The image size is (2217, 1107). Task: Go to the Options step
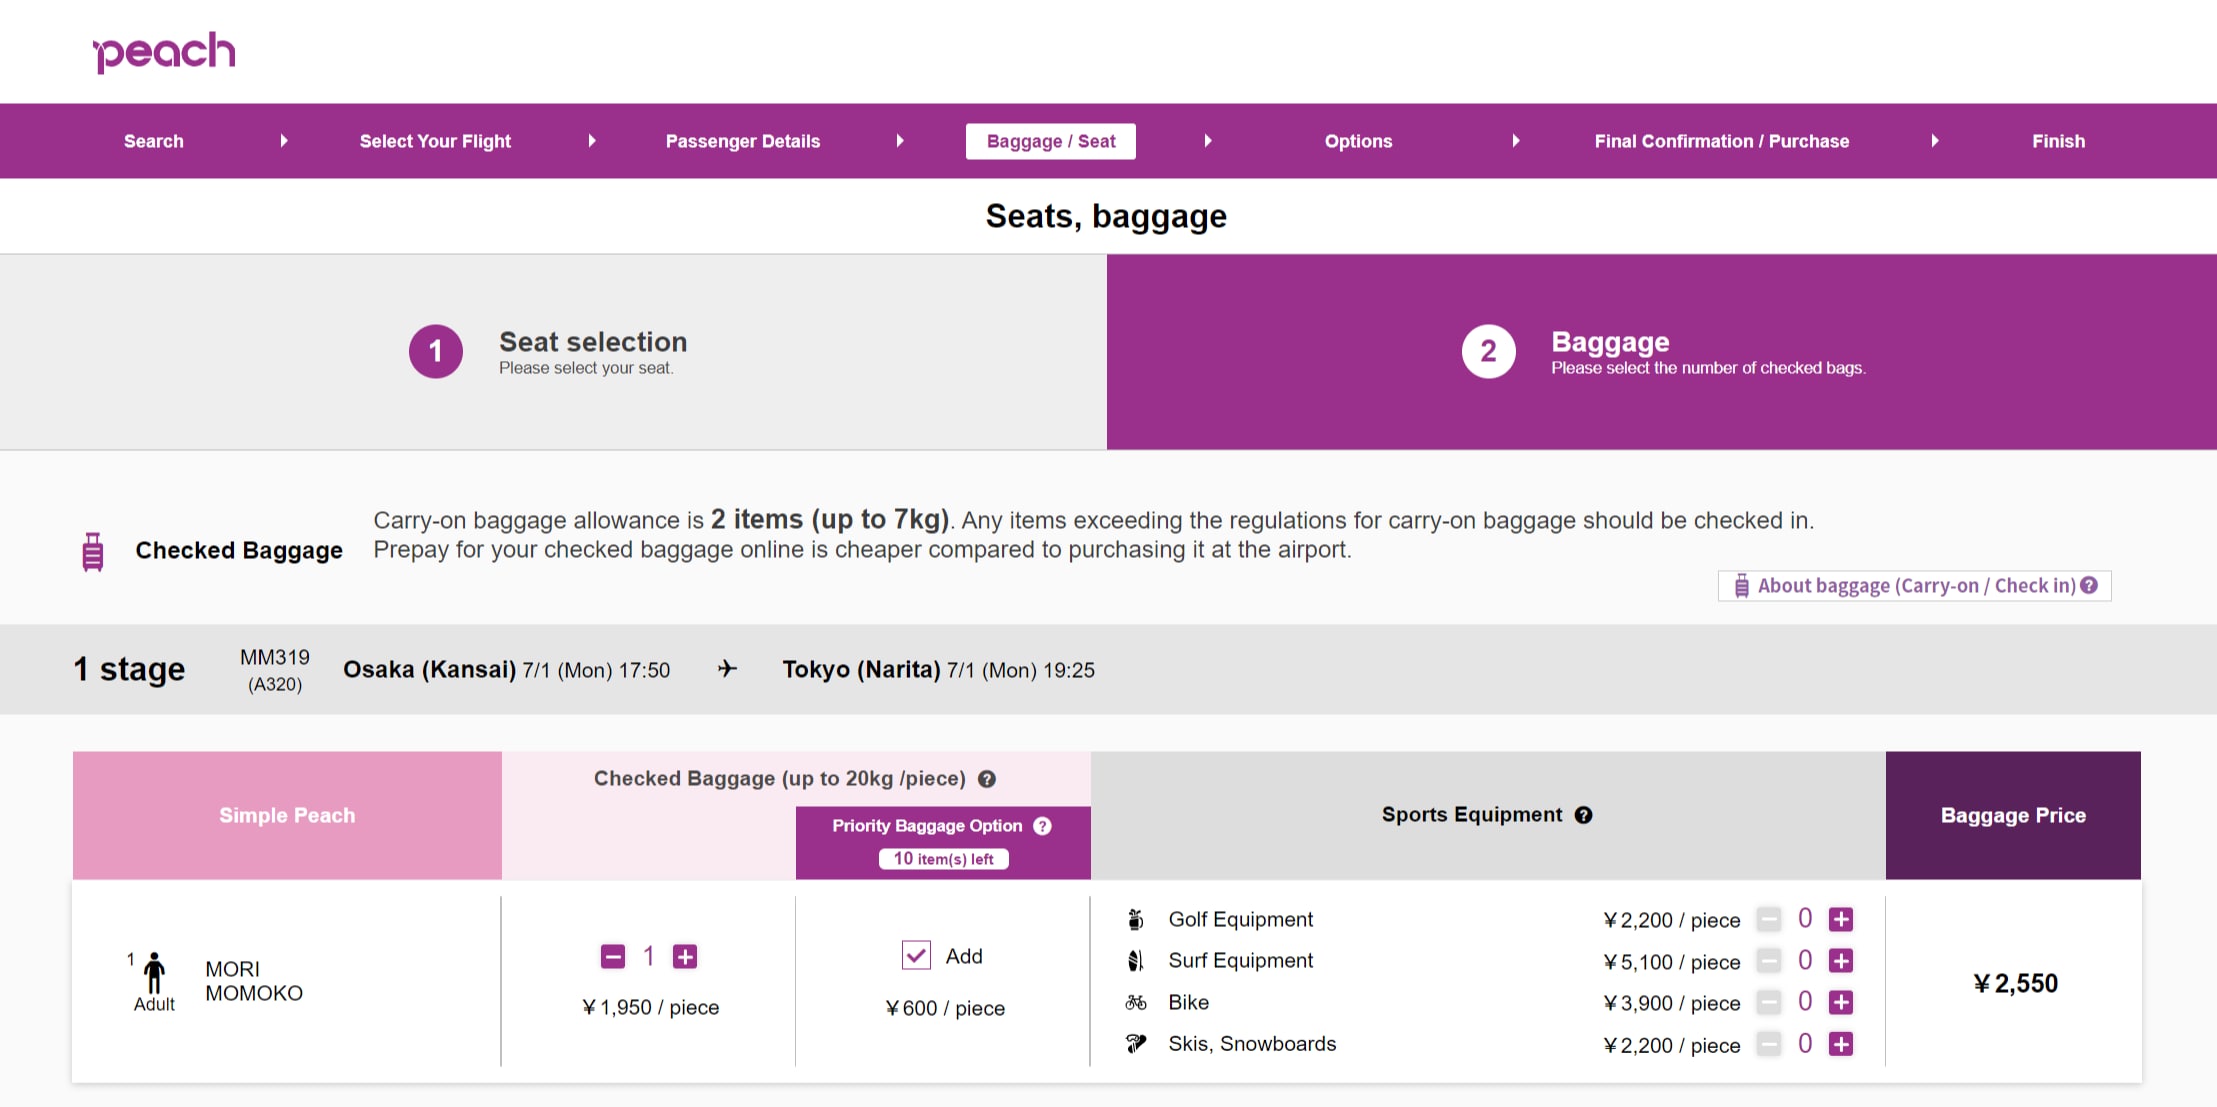(x=1358, y=141)
